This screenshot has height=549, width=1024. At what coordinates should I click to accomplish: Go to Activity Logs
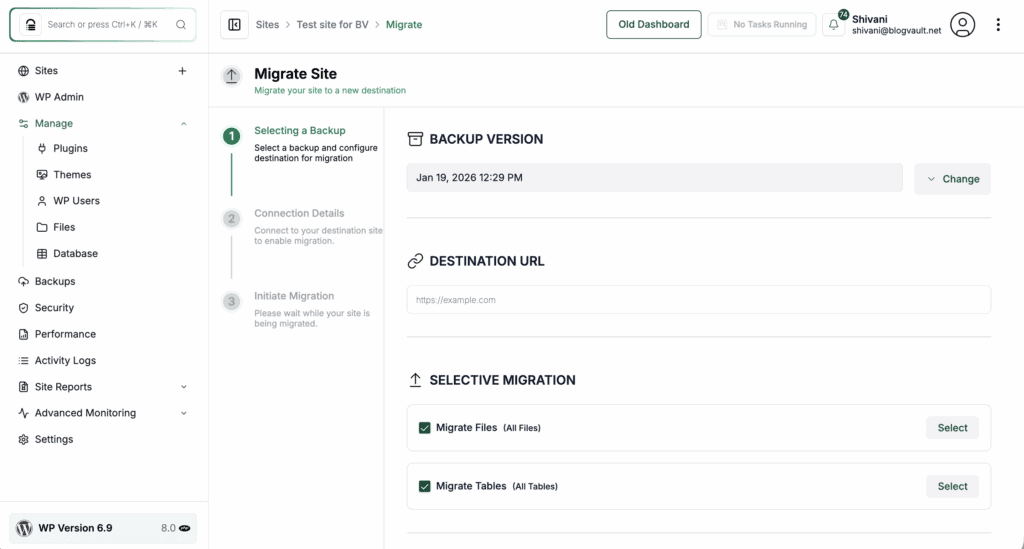65,360
